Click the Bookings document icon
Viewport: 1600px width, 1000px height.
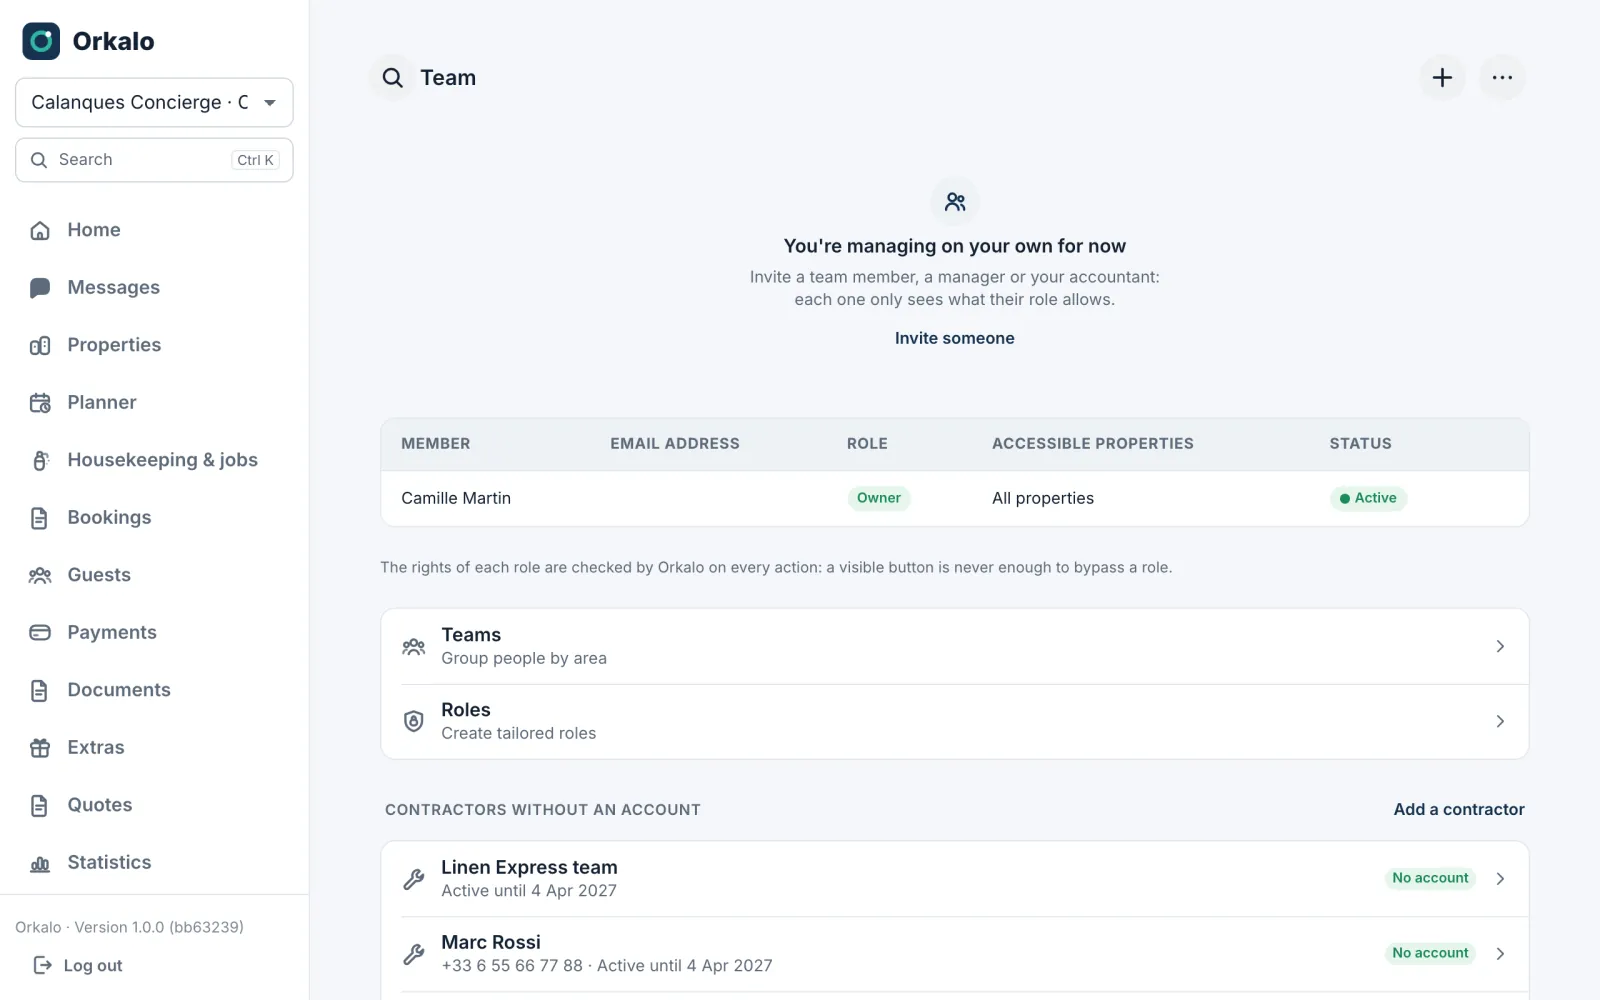click(x=40, y=518)
